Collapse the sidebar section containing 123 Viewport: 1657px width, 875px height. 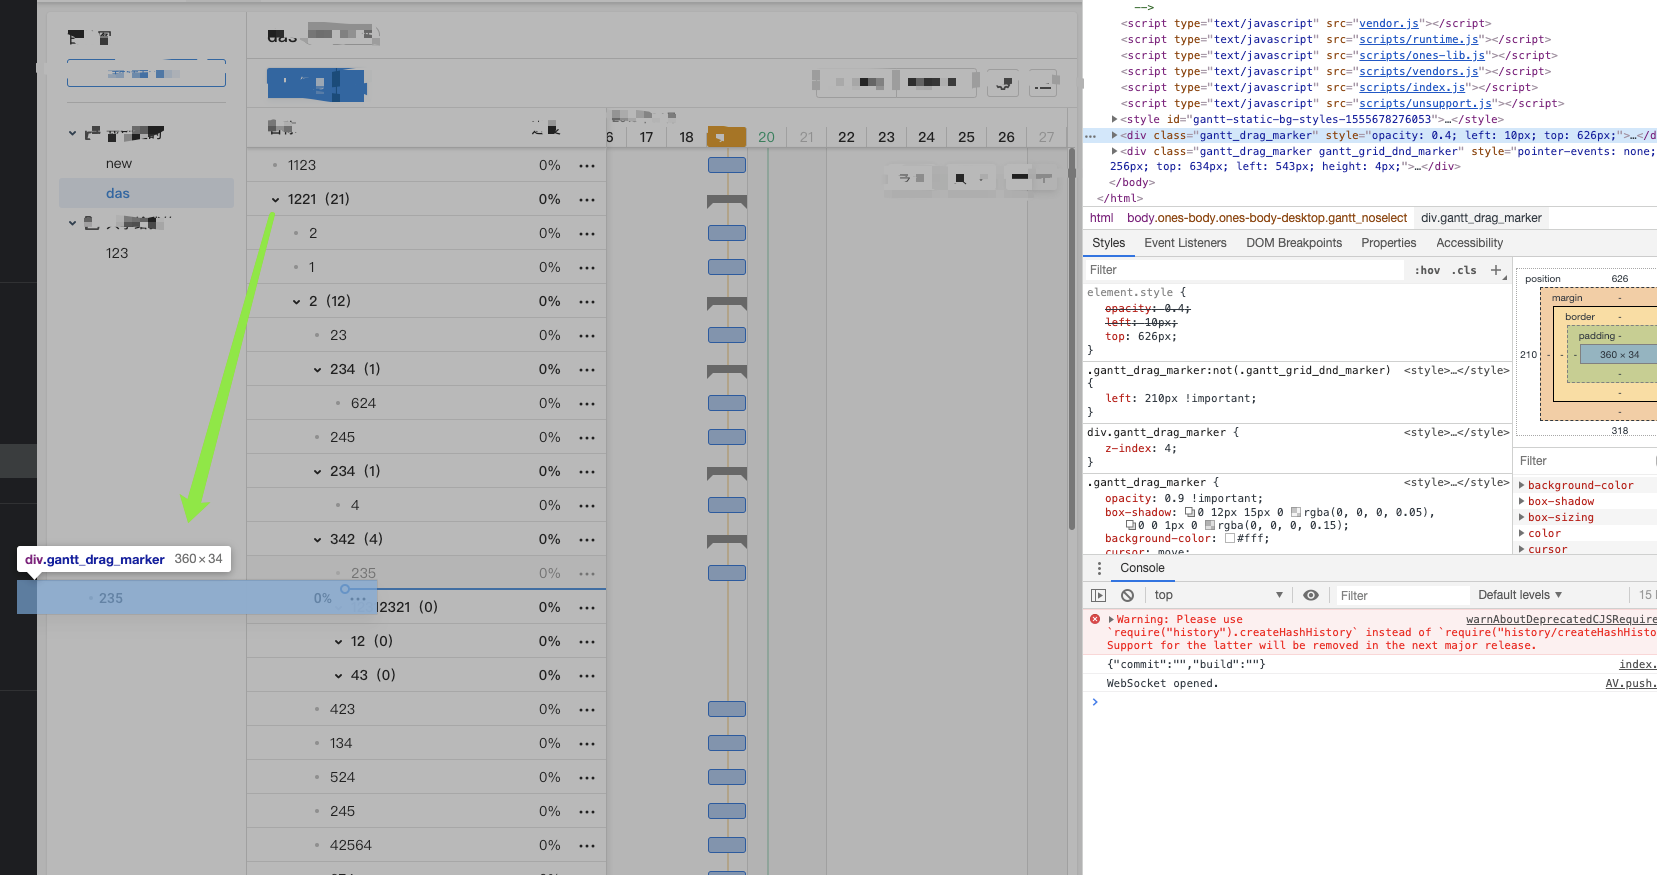[x=72, y=223]
